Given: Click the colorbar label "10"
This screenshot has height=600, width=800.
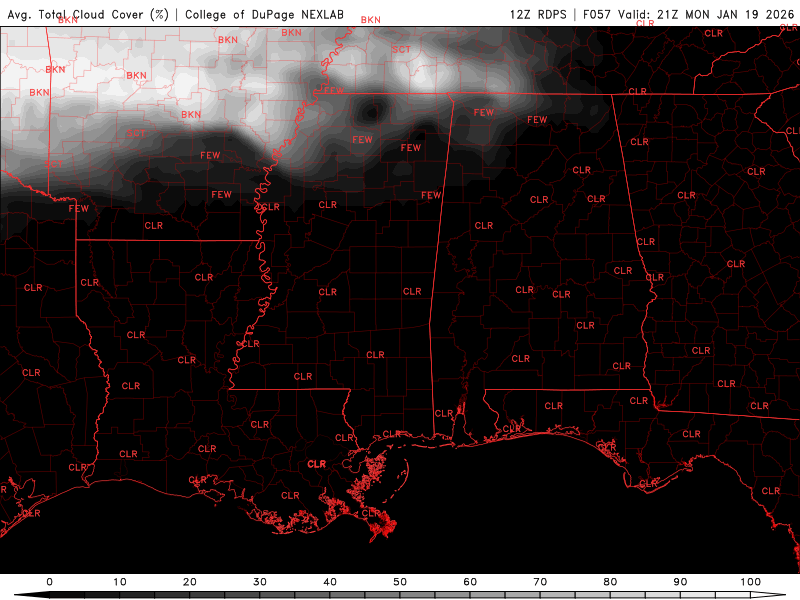Looking at the screenshot, I should [x=119, y=582].
